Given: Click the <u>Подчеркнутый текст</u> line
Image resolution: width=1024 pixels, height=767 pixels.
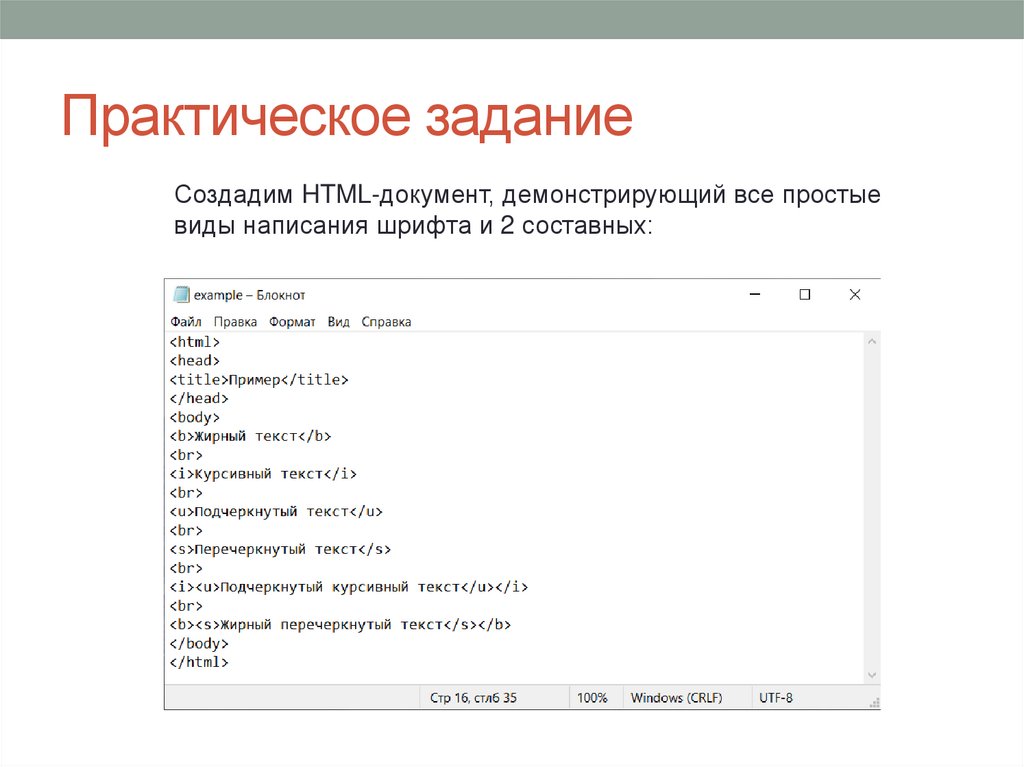Looking at the screenshot, I should (276, 512).
